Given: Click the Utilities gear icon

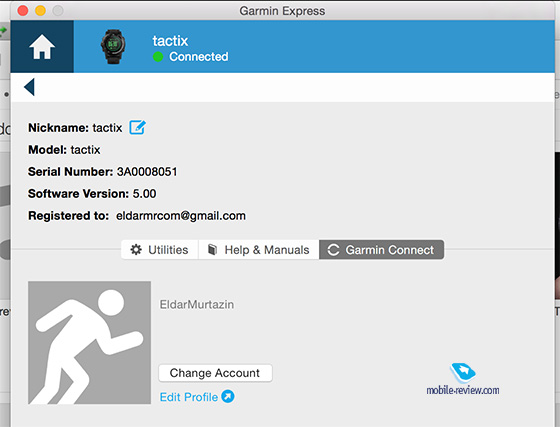Looking at the screenshot, I should click(136, 250).
